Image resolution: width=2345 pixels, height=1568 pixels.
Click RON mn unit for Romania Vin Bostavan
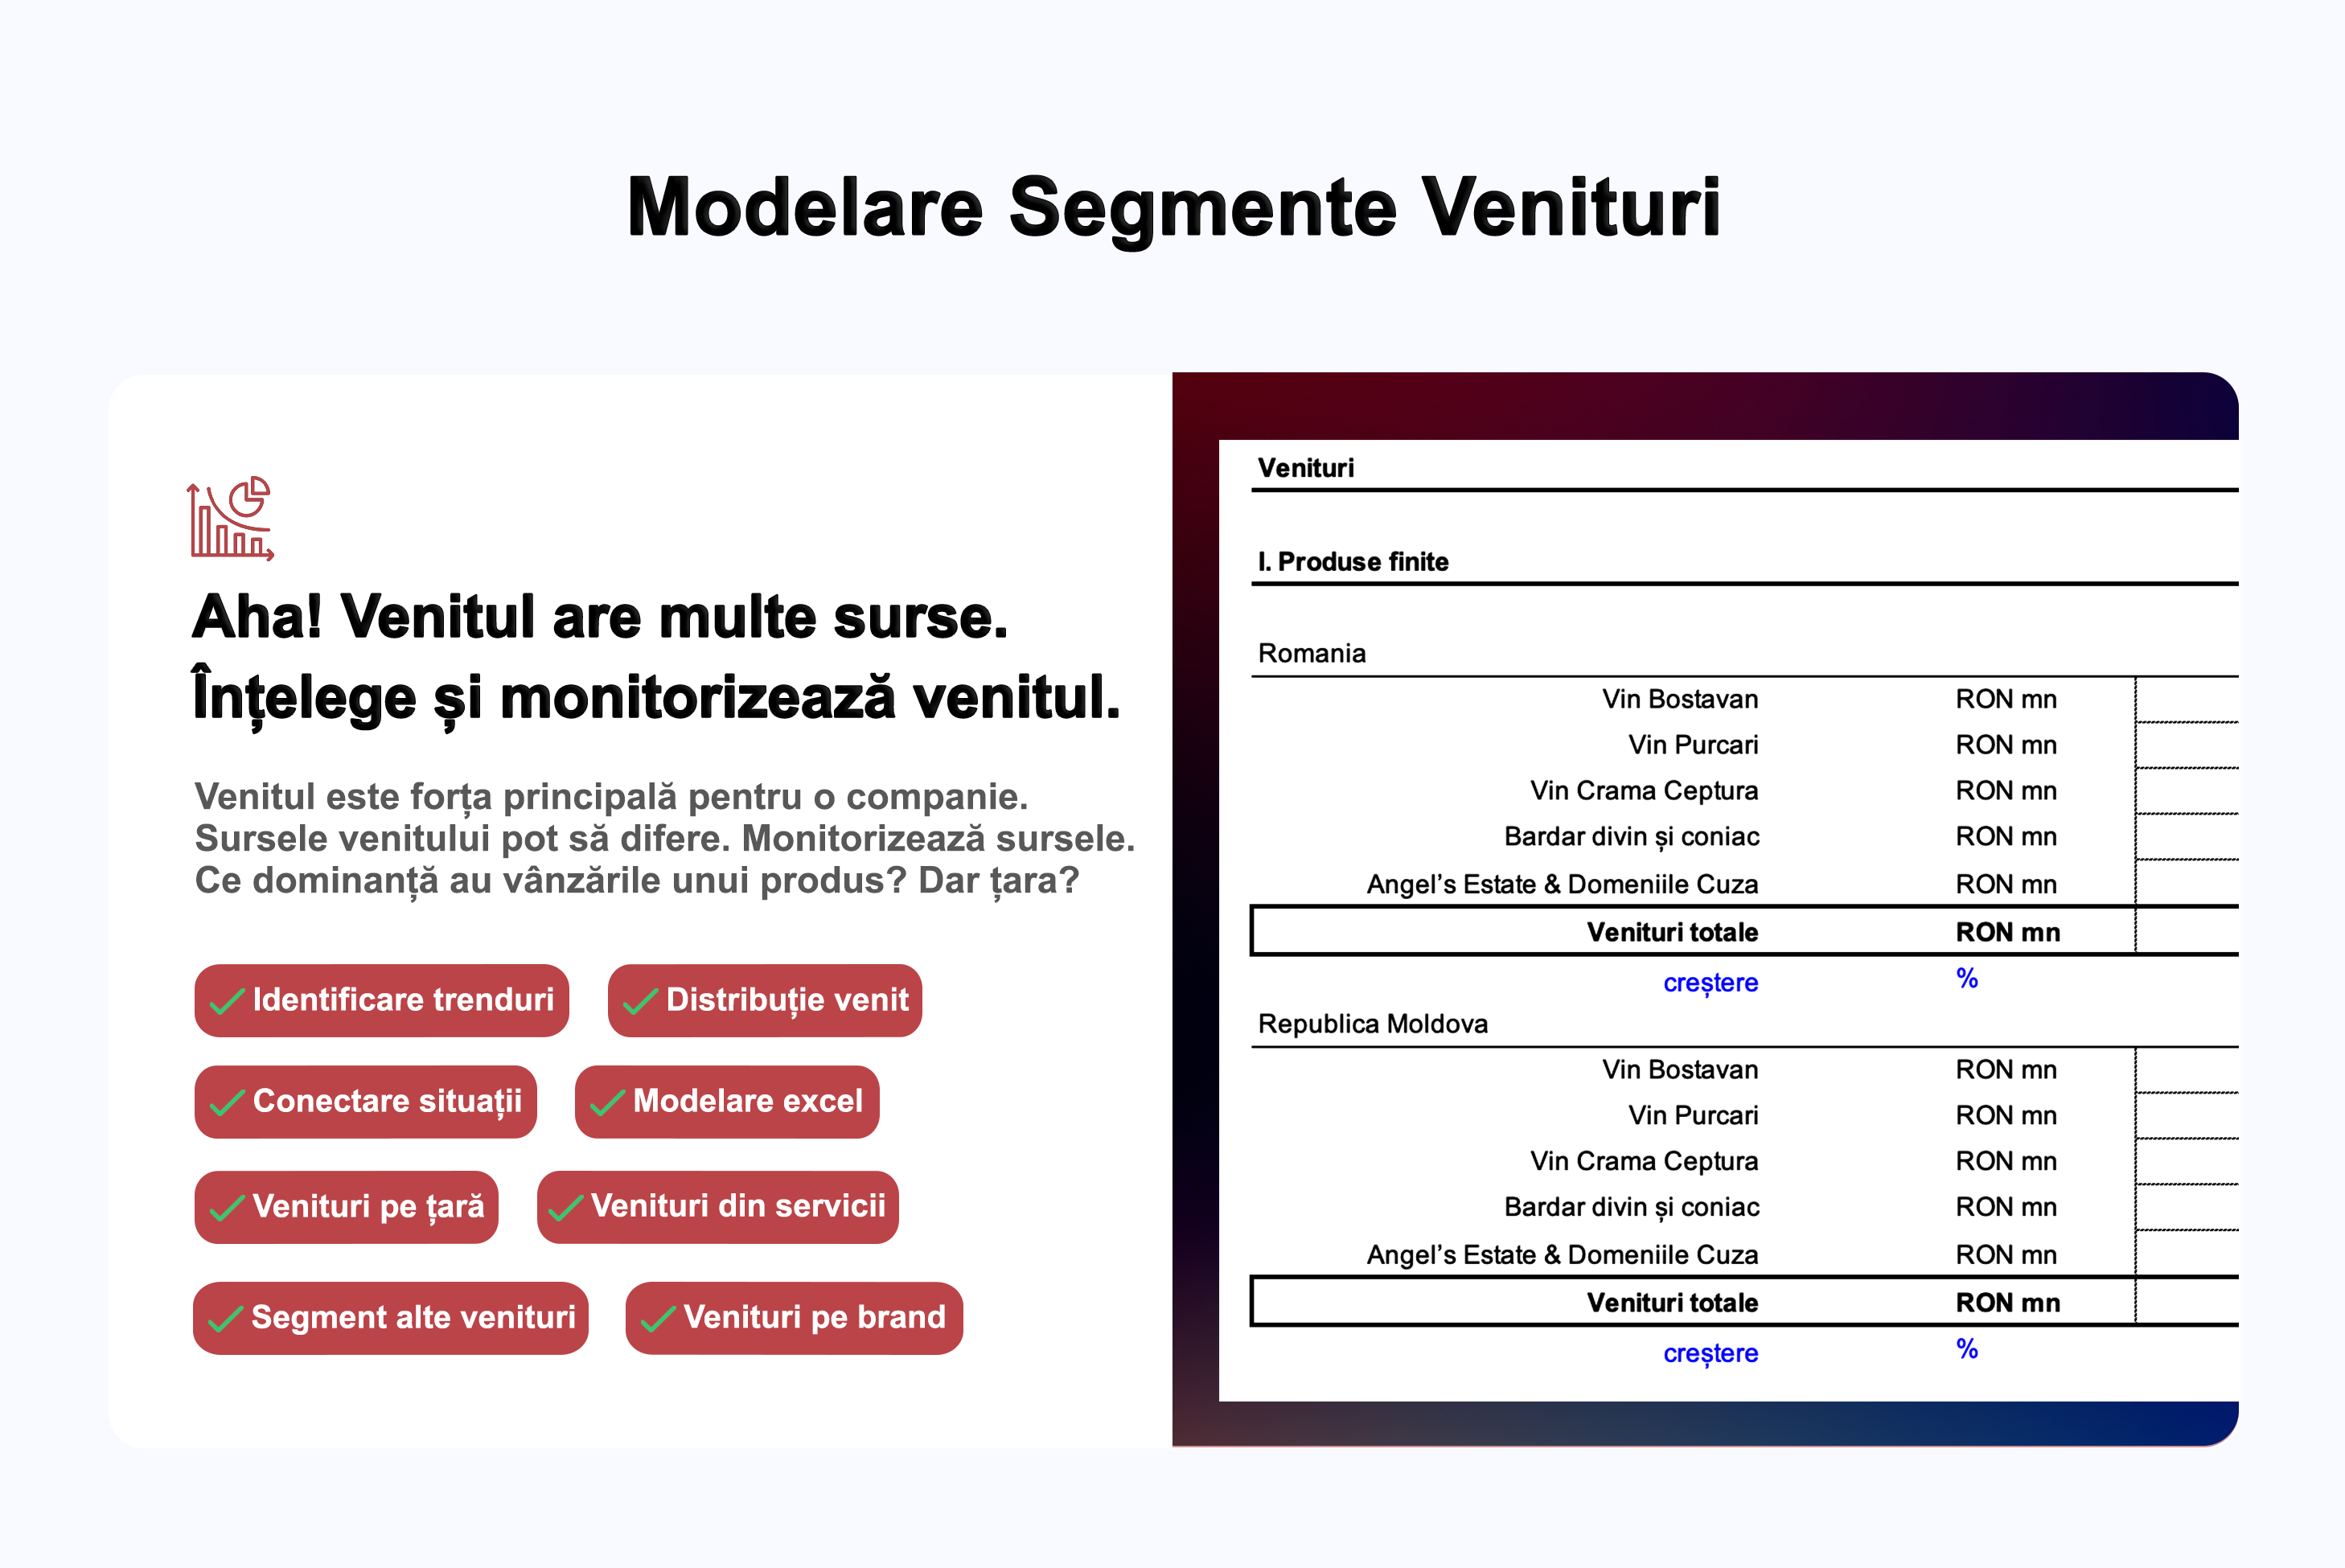[2006, 699]
